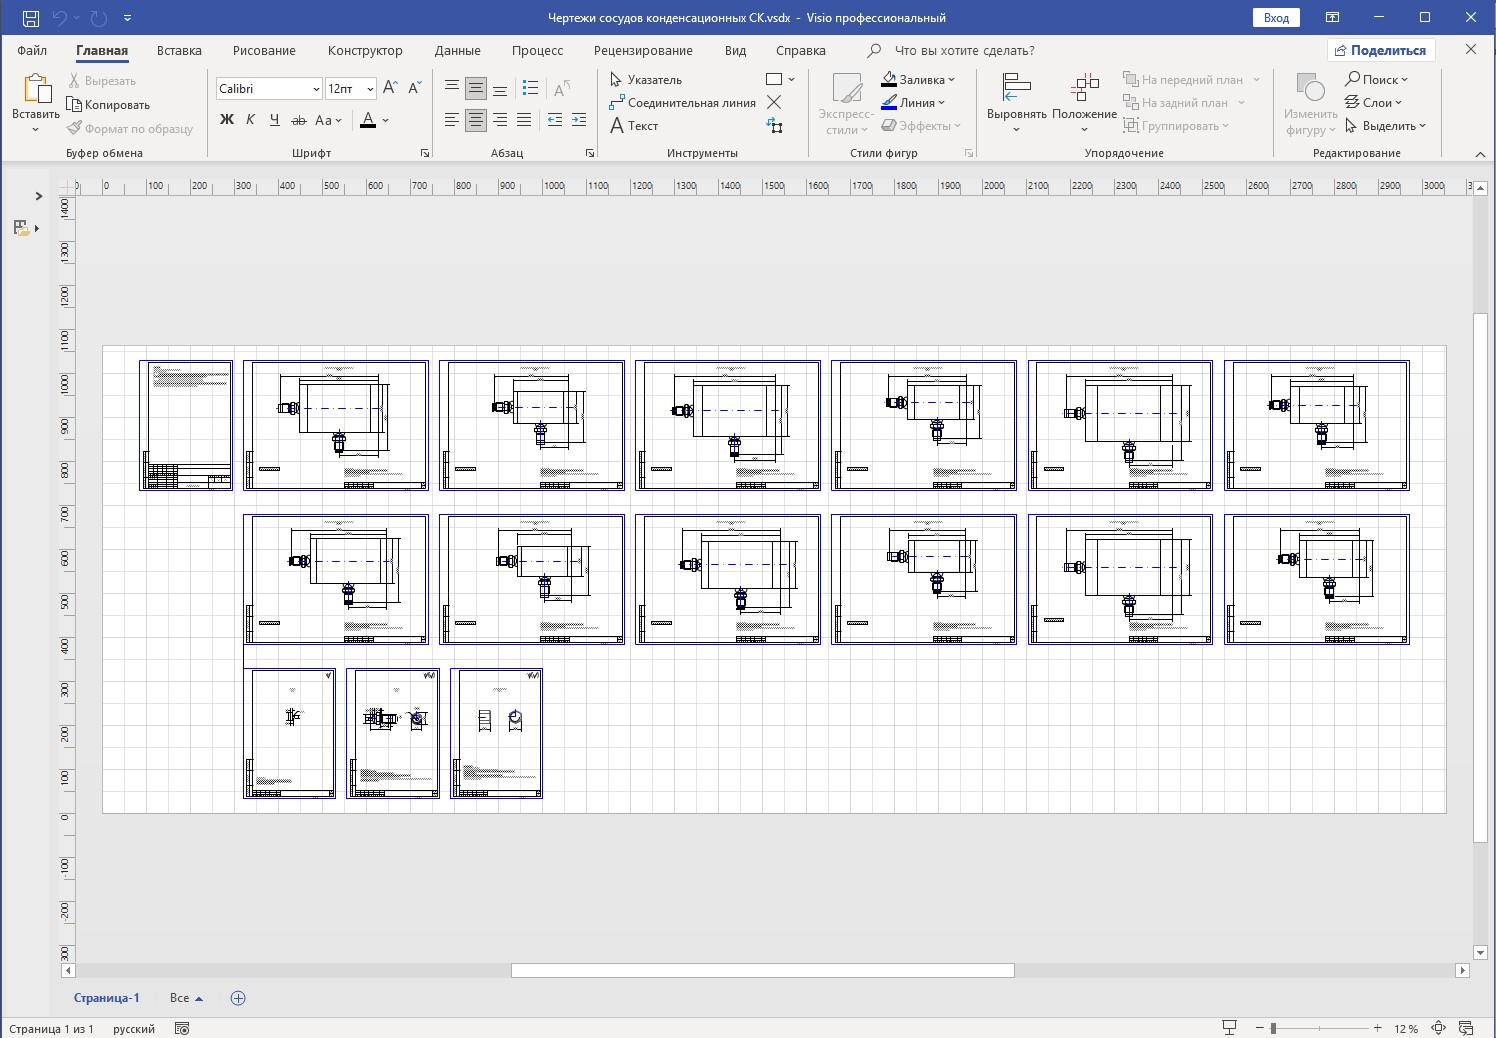Click the bullet list icon
Screen dimensions: 1496x1038
[530, 88]
